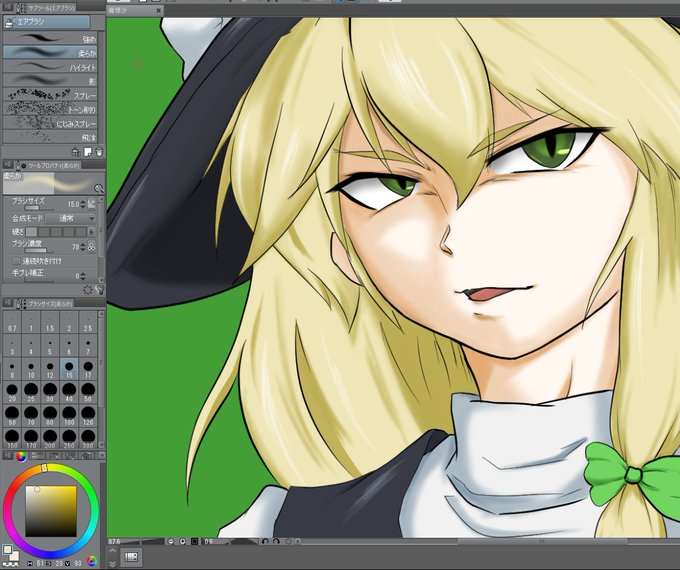Open the sub tool panel menu
Image resolution: width=680 pixels, height=570 pixels.
pyautogui.click(x=7, y=7)
